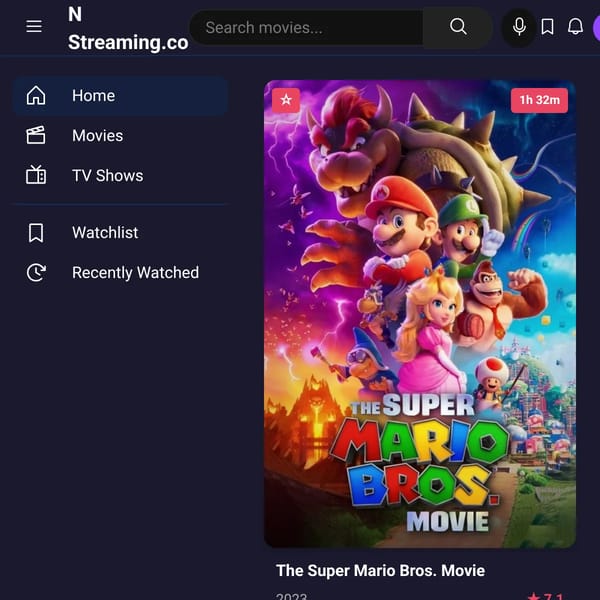Click the N Streaming.co logo
The width and height of the screenshot is (600, 600).
(x=128, y=28)
